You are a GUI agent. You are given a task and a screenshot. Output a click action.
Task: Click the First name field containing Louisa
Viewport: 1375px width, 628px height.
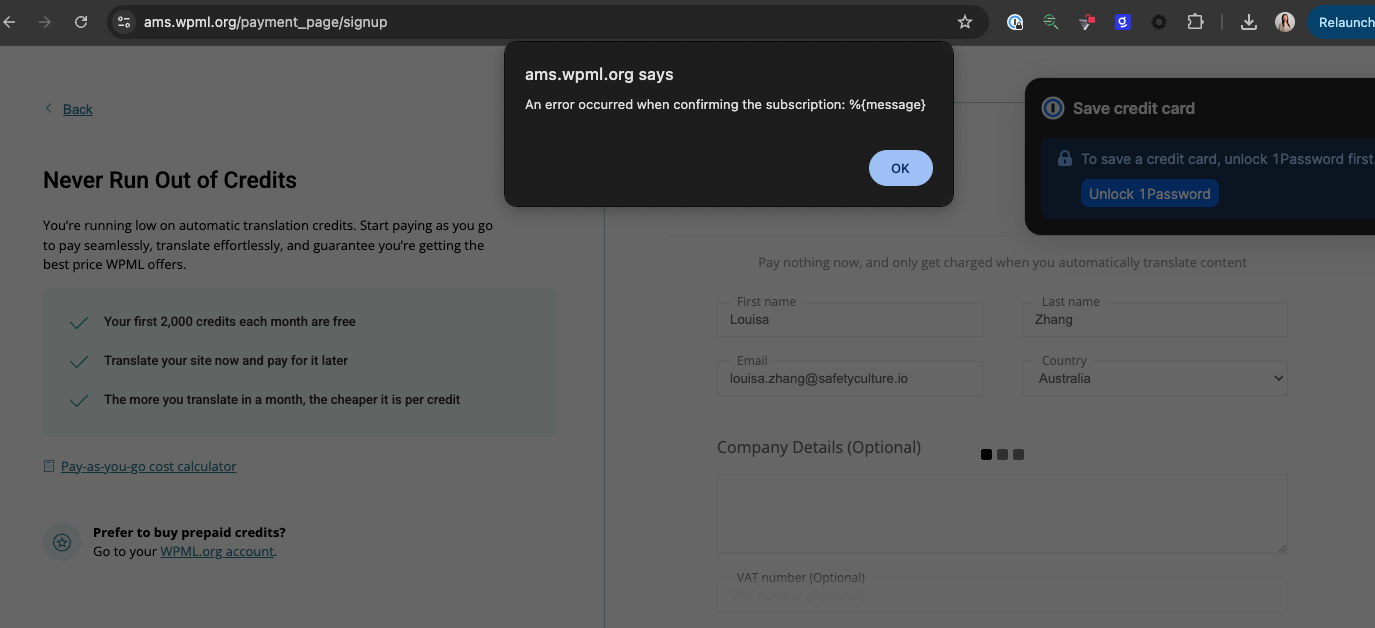(x=850, y=320)
